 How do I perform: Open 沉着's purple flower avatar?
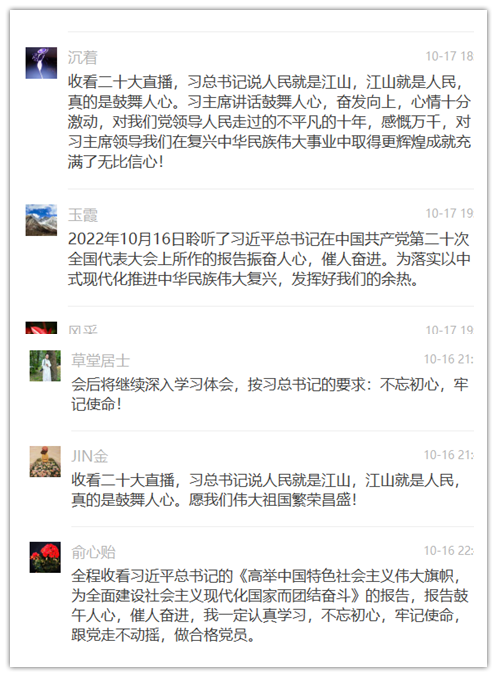click(41, 63)
